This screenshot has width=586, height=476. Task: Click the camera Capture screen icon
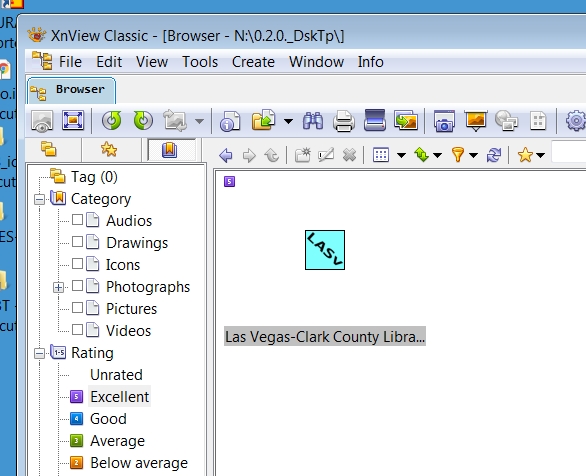click(444, 121)
